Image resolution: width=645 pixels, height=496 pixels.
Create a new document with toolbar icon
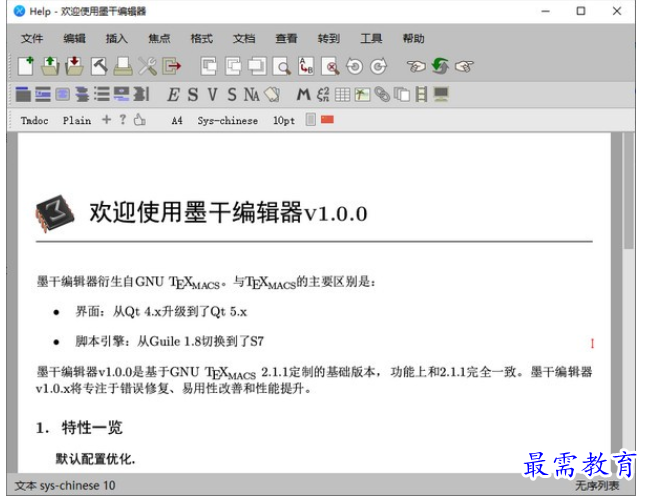click(26, 66)
